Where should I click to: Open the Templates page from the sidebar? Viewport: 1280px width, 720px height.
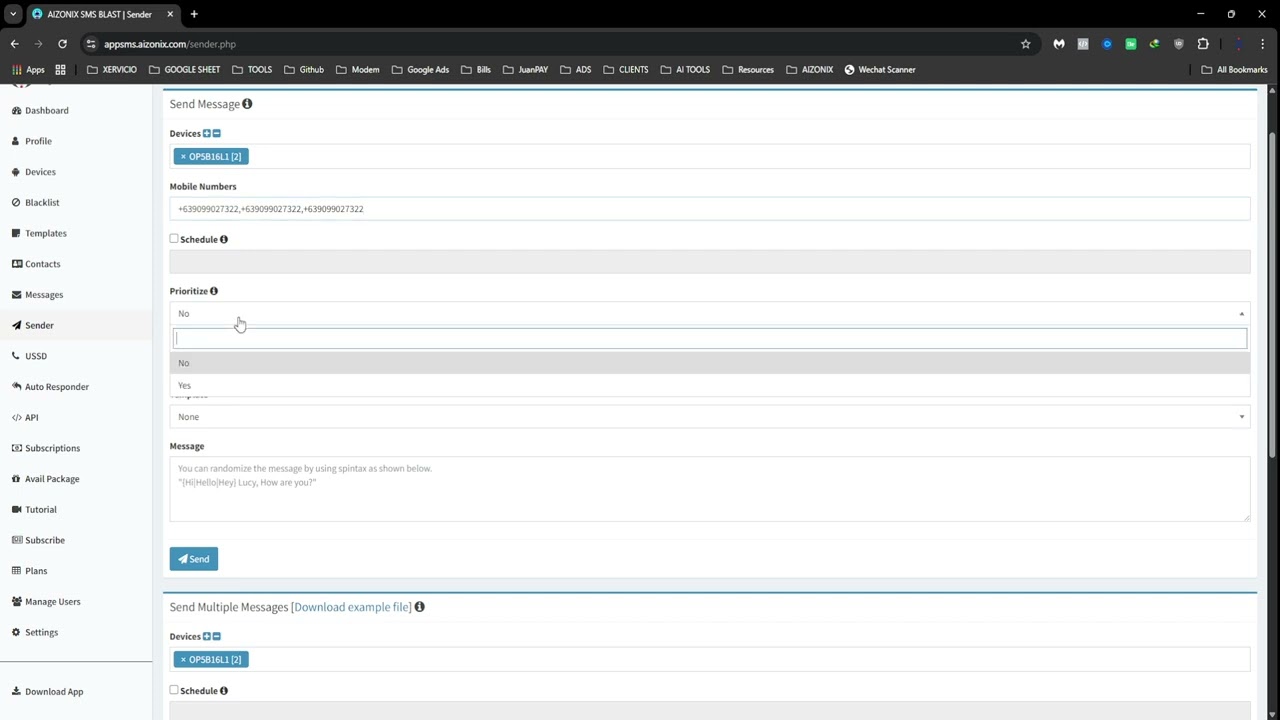point(39,233)
